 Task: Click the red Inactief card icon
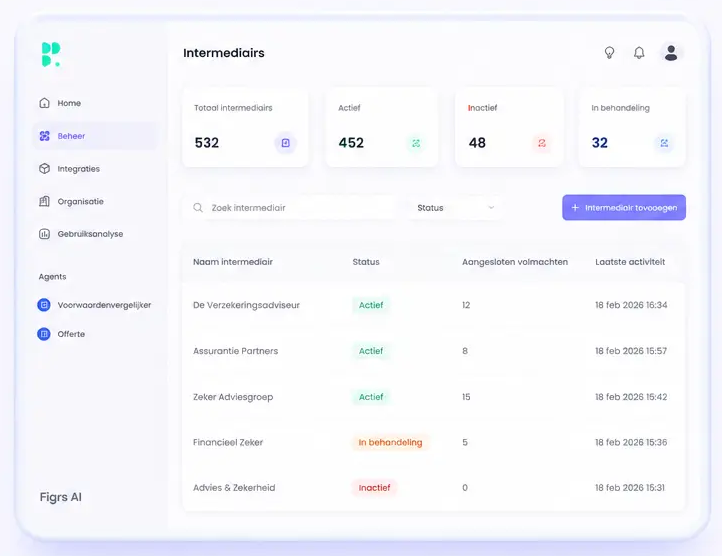click(x=542, y=143)
